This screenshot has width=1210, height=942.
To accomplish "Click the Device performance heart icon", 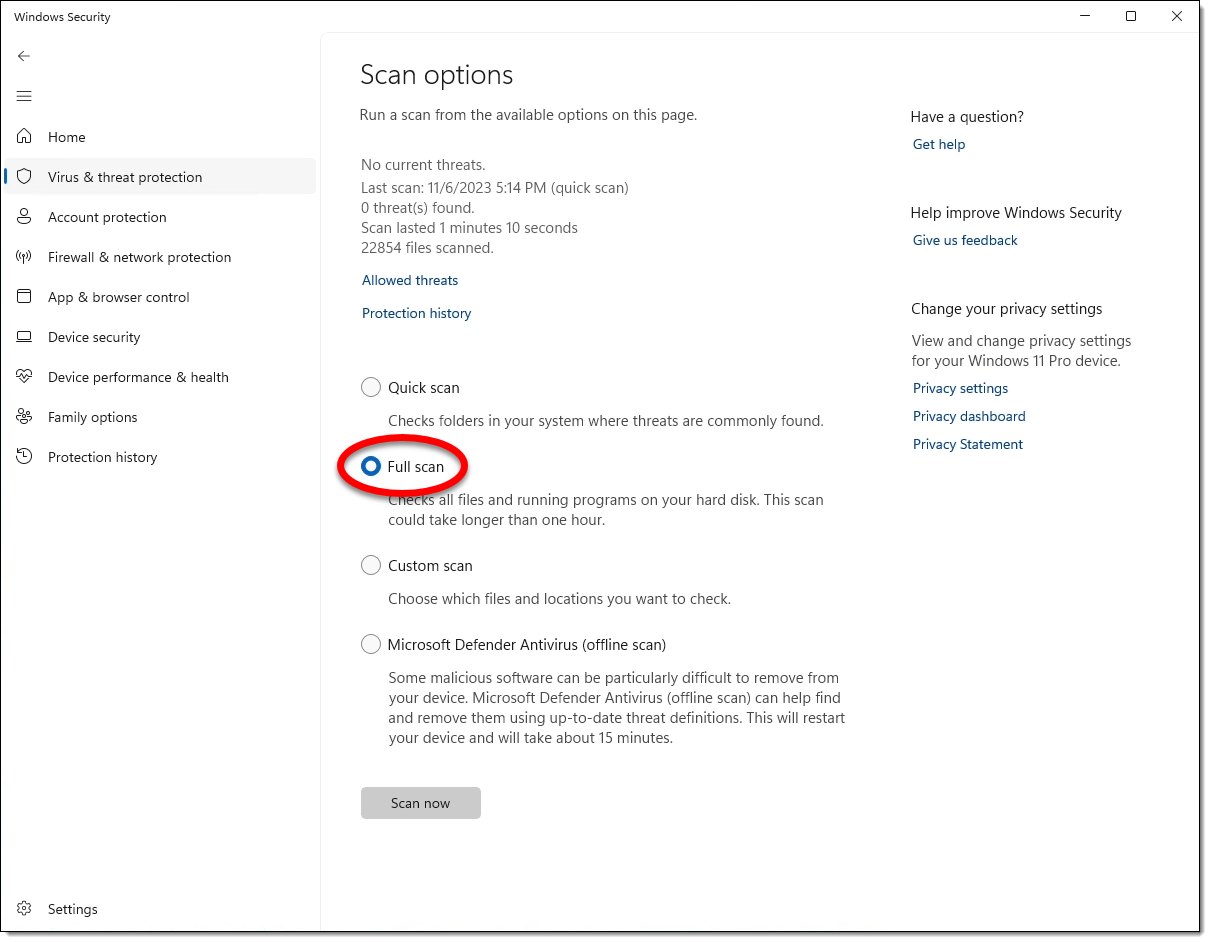I will click(25, 377).
